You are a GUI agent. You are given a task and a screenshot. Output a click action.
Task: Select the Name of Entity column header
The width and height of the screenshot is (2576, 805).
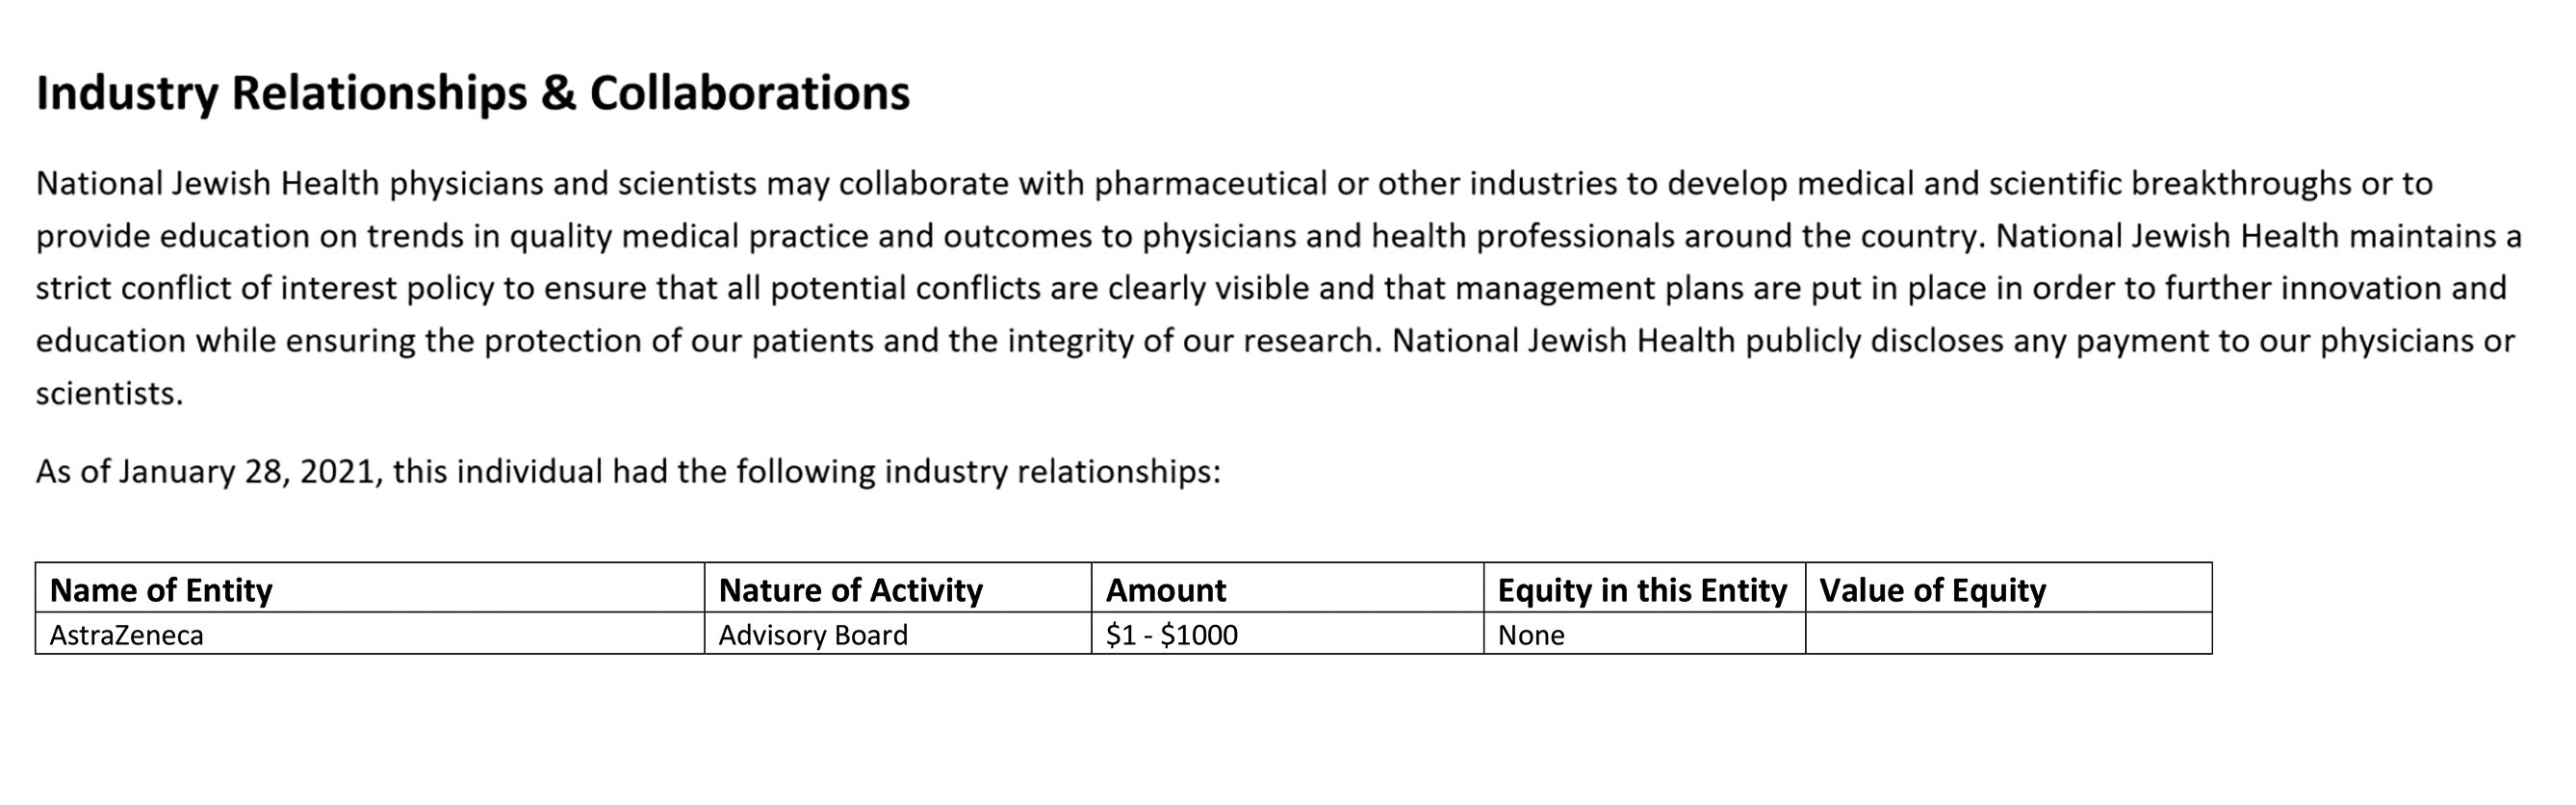pos(370,588)
